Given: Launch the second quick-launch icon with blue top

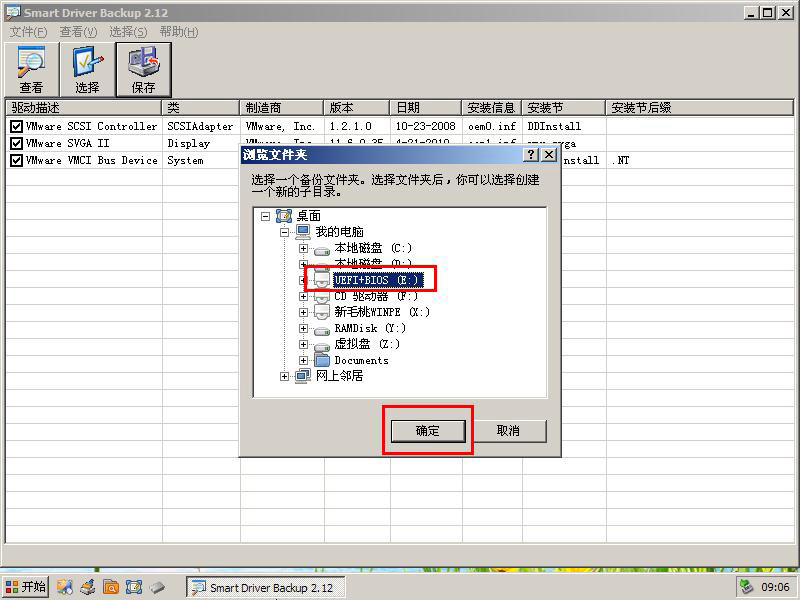Looking at the screenshot, I should (x=88, y=587).
